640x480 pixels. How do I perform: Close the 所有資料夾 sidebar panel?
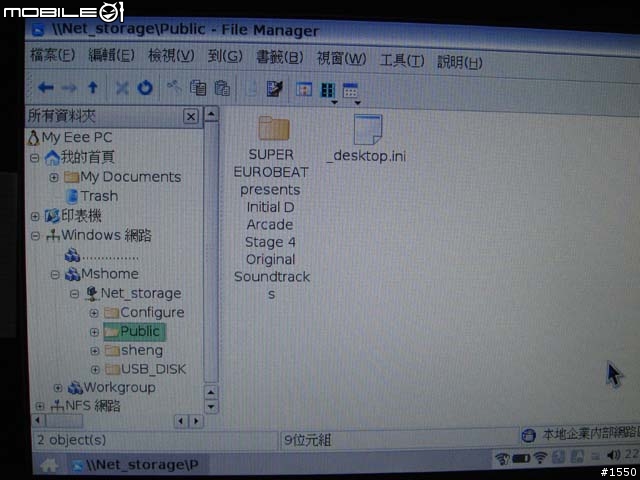pyautogui.click(x=191, y=117)
